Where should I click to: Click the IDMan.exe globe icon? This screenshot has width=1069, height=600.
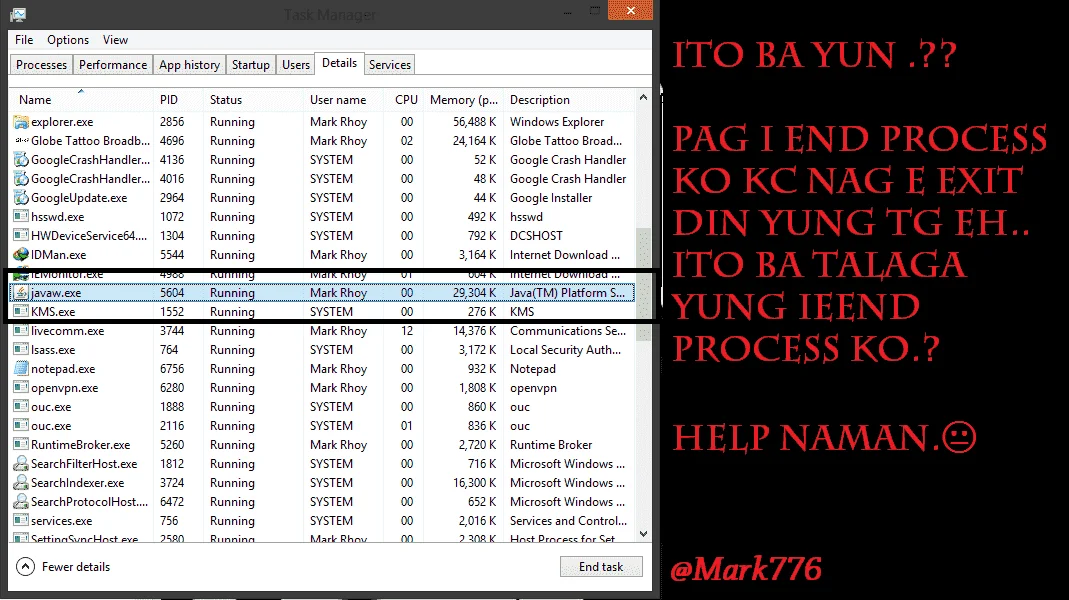tap(21, 255)
